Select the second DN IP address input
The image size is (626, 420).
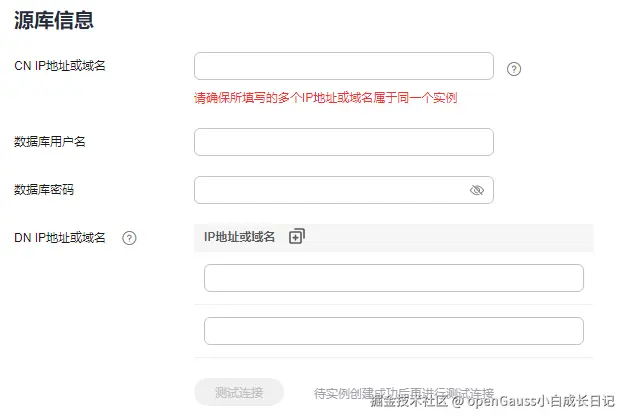(x=393, y=331)
